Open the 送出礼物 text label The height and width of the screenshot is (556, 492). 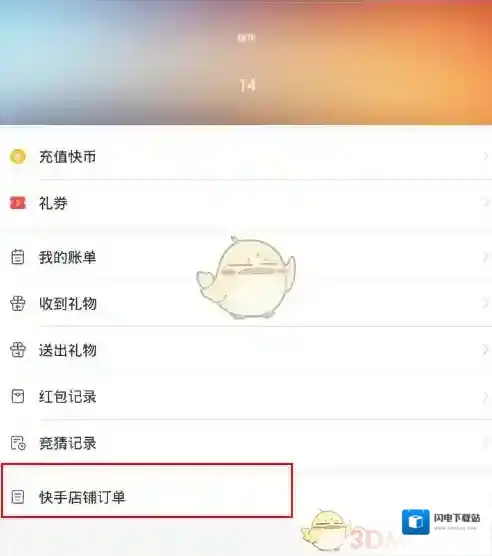click(68, 350)
